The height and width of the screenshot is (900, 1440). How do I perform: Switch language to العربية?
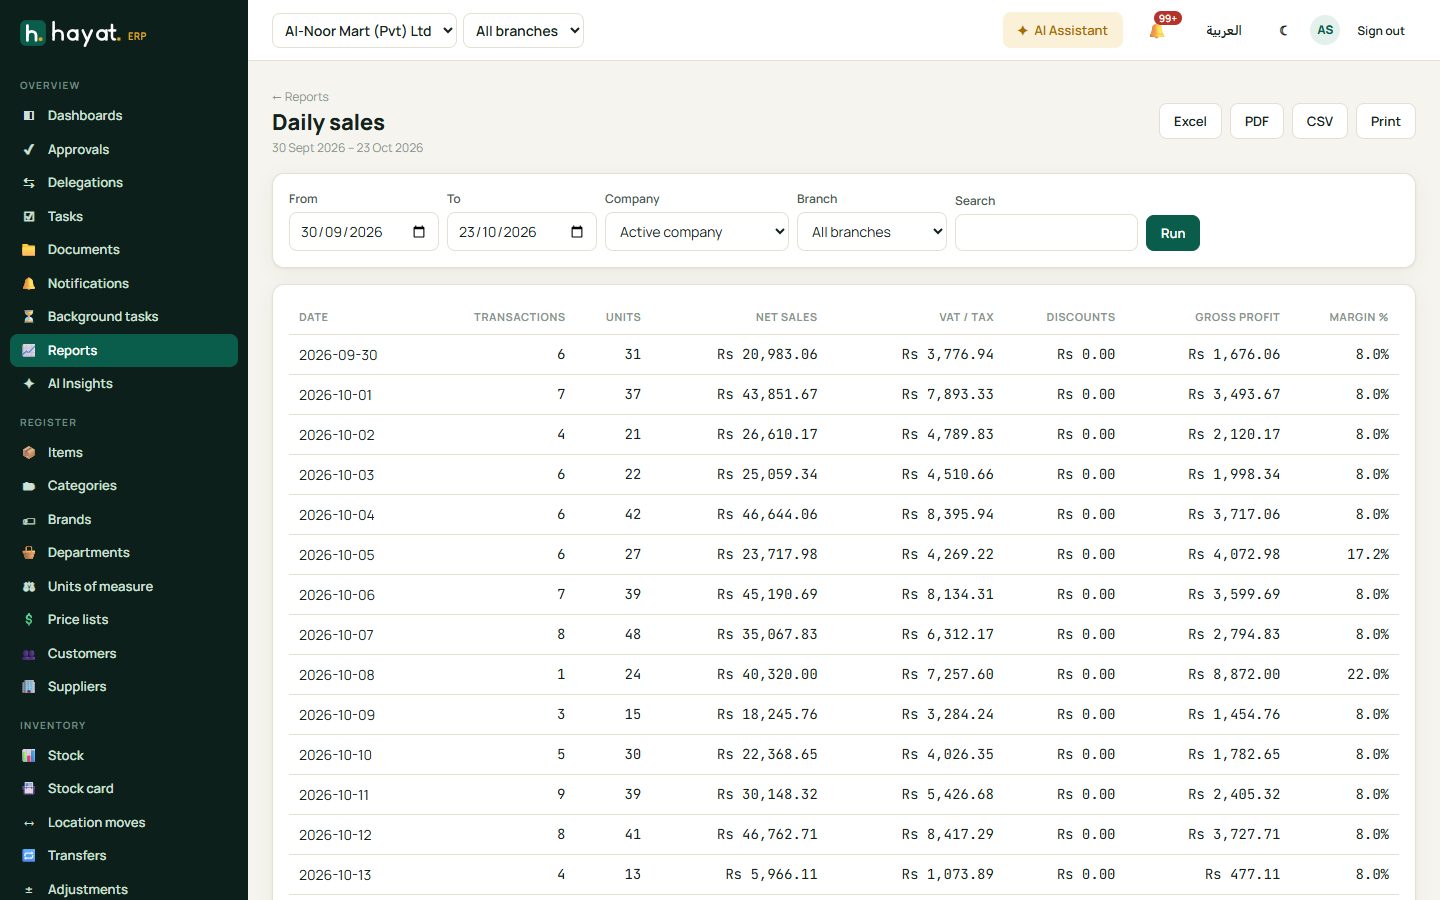[1224, 31]
